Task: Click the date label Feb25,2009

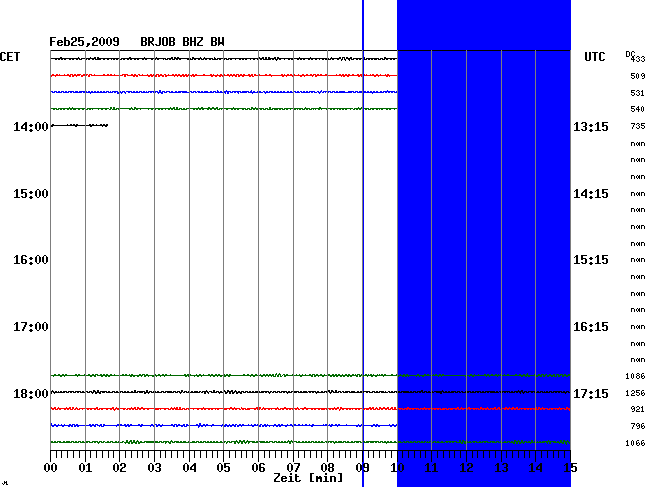Action: point(84,42)
